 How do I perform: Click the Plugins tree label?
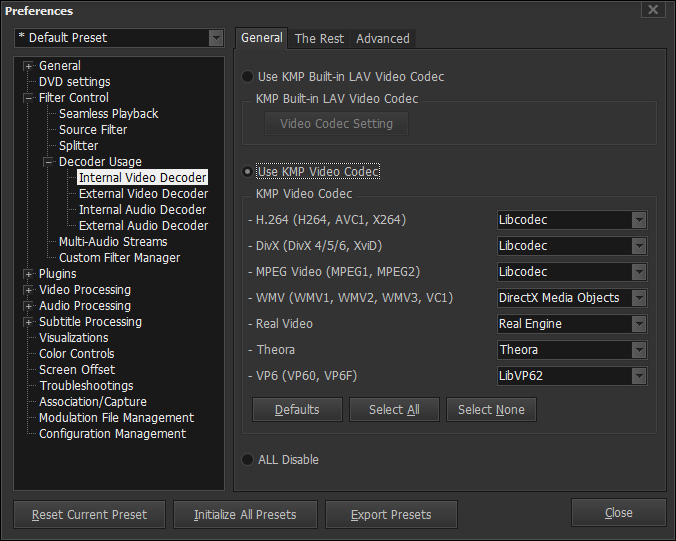tap(57, 274)
